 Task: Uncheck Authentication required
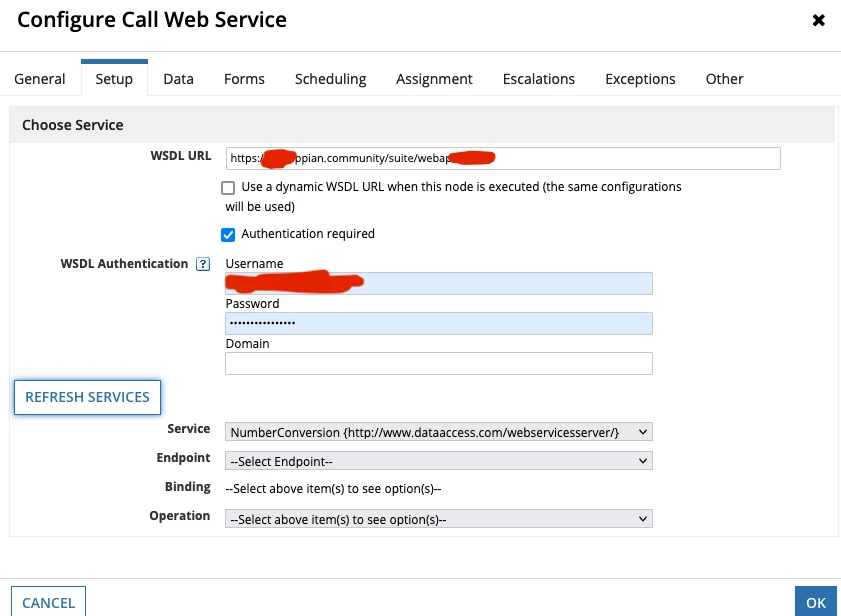[x=228, y=234]
